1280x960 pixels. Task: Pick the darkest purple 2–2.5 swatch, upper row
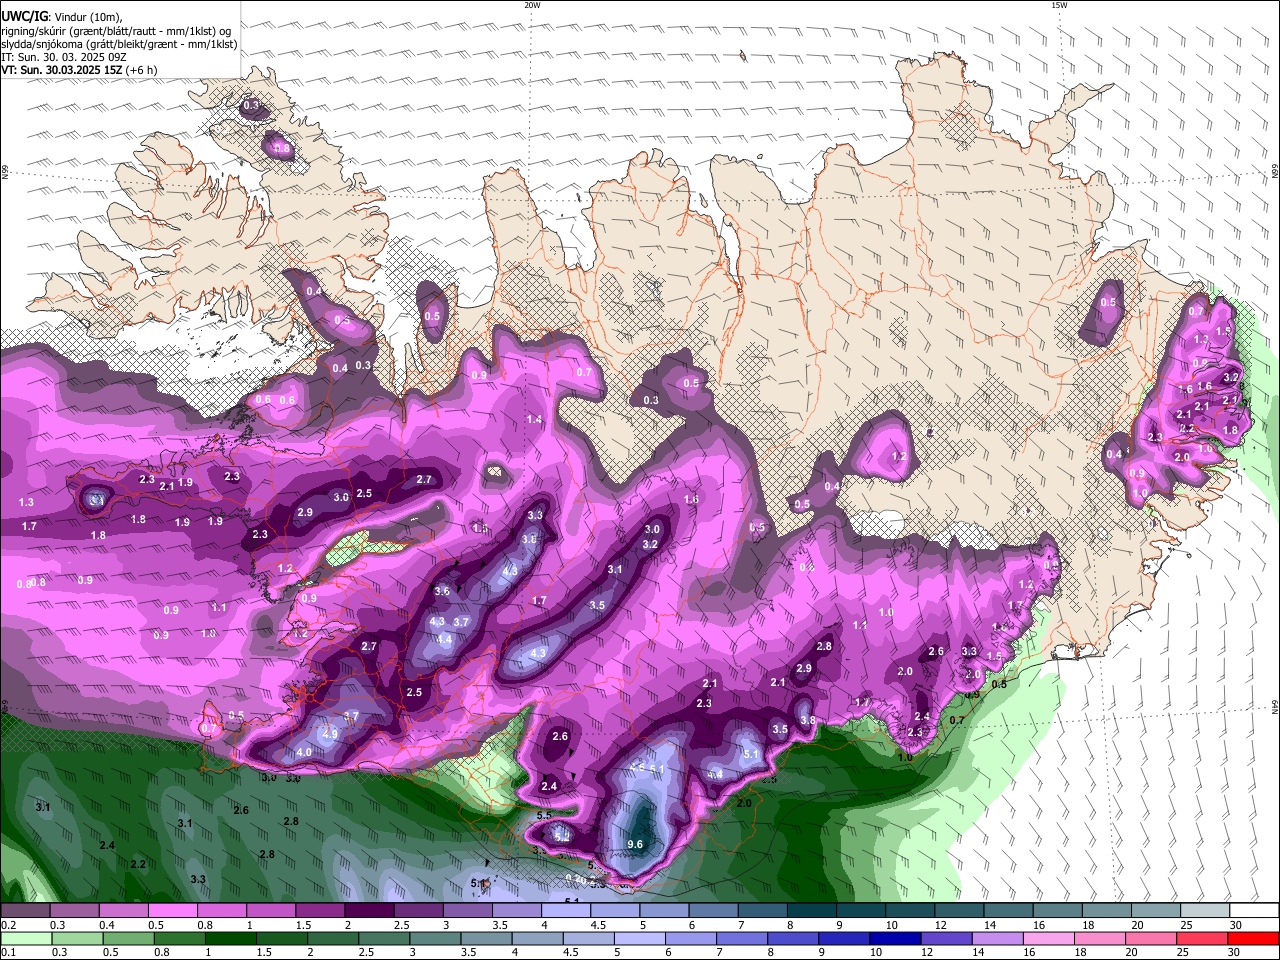click(x=368, y=910)
